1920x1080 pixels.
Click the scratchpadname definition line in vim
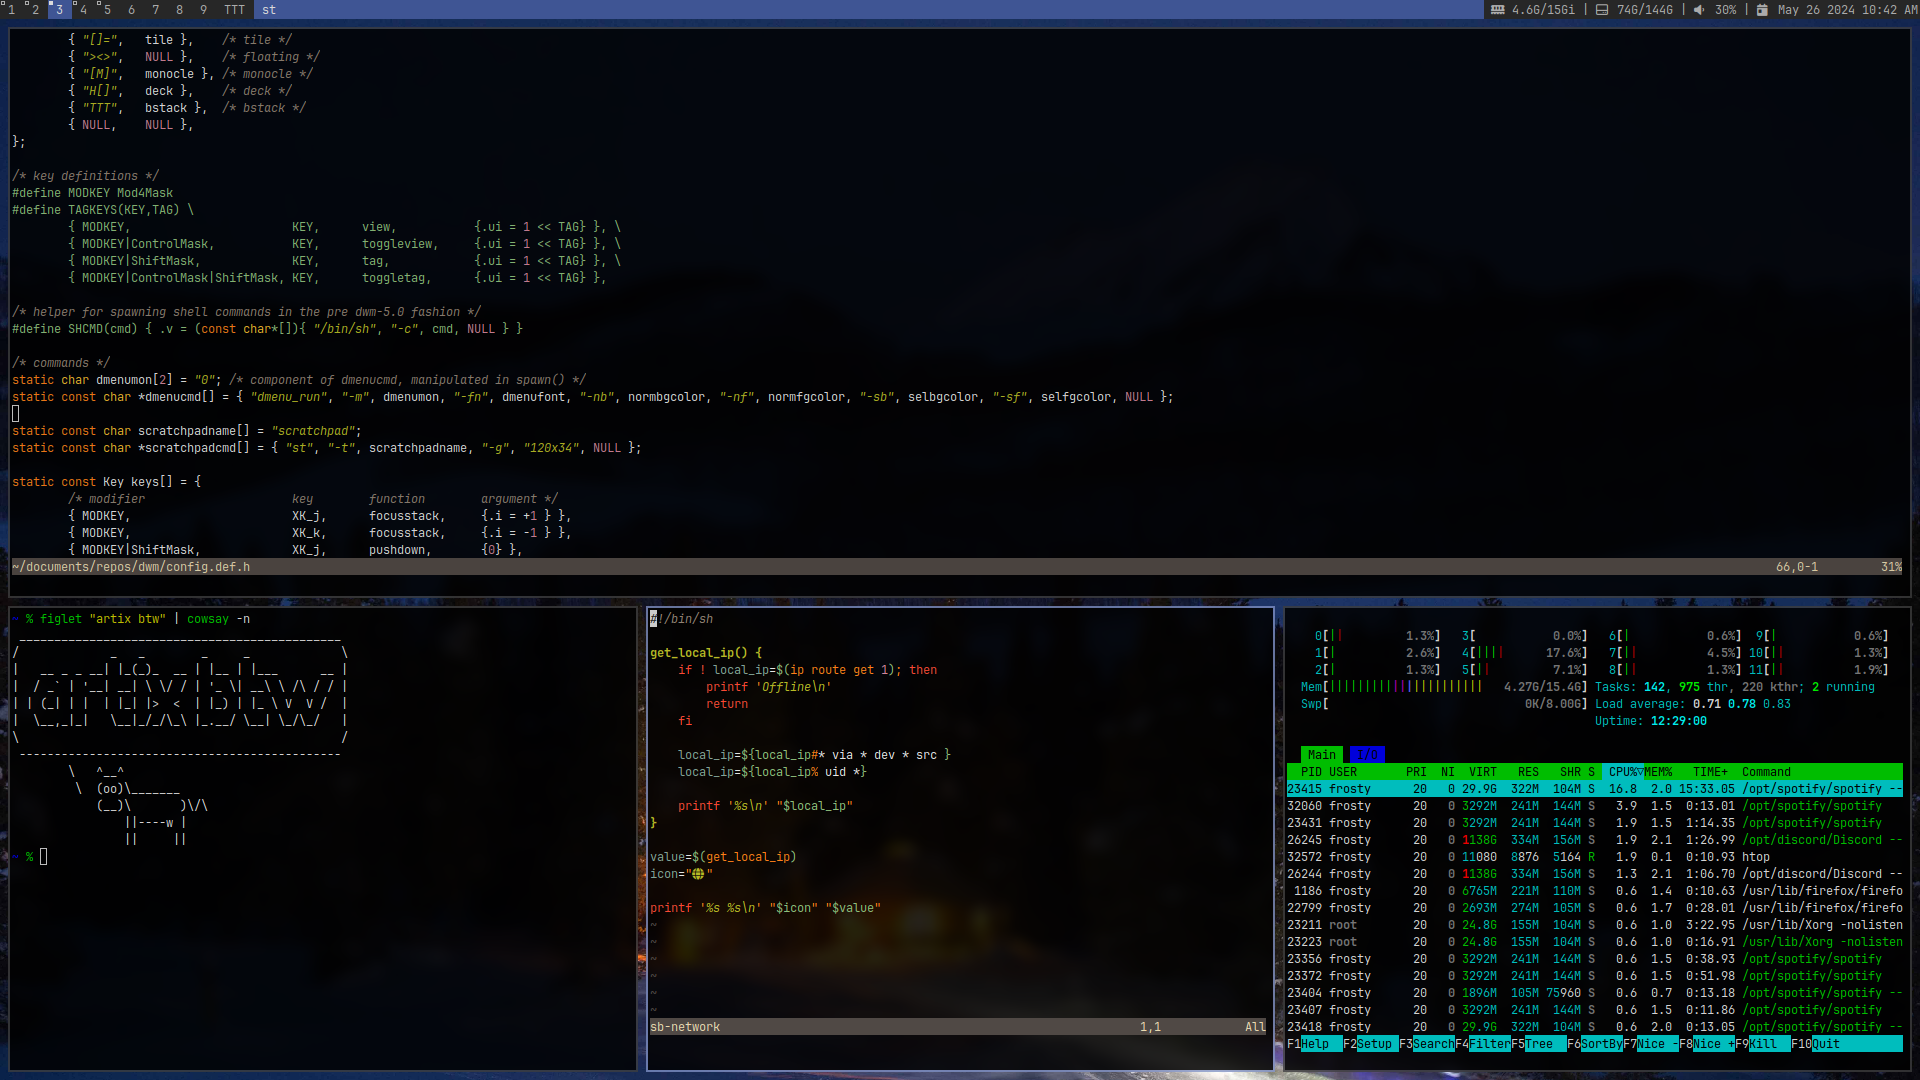tap(187, 431)
